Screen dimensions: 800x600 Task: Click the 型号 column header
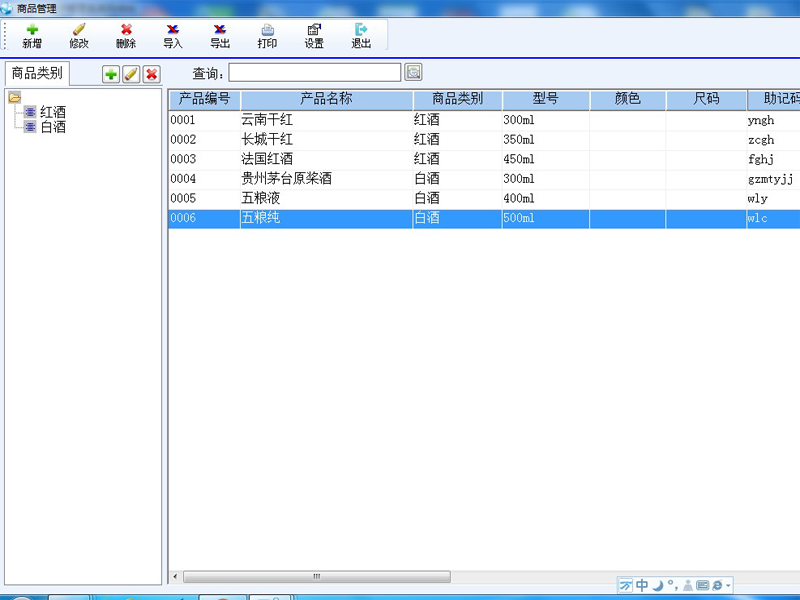[545, 99]
